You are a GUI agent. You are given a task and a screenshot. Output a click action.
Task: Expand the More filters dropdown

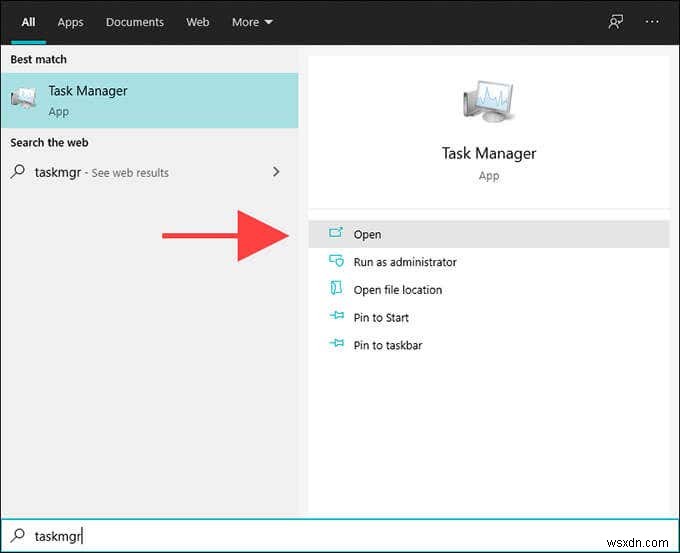pos(252,22)
